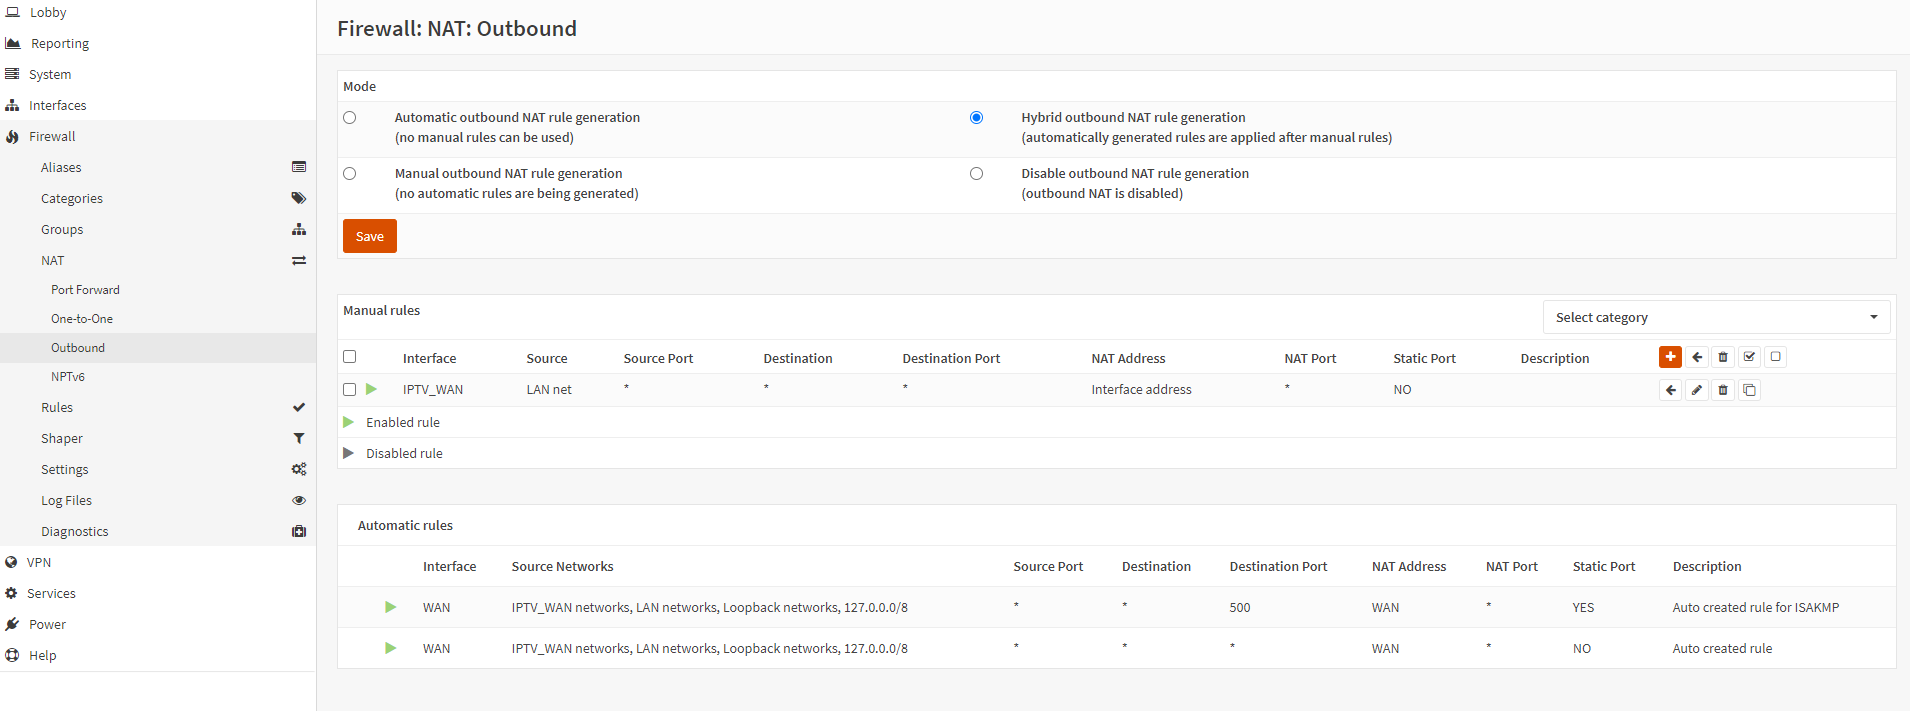Click the 'Disabled rule' legend entry
The width and height of the screenshot is (1910, 711).
pyautogui.click(x=404, y=453)
